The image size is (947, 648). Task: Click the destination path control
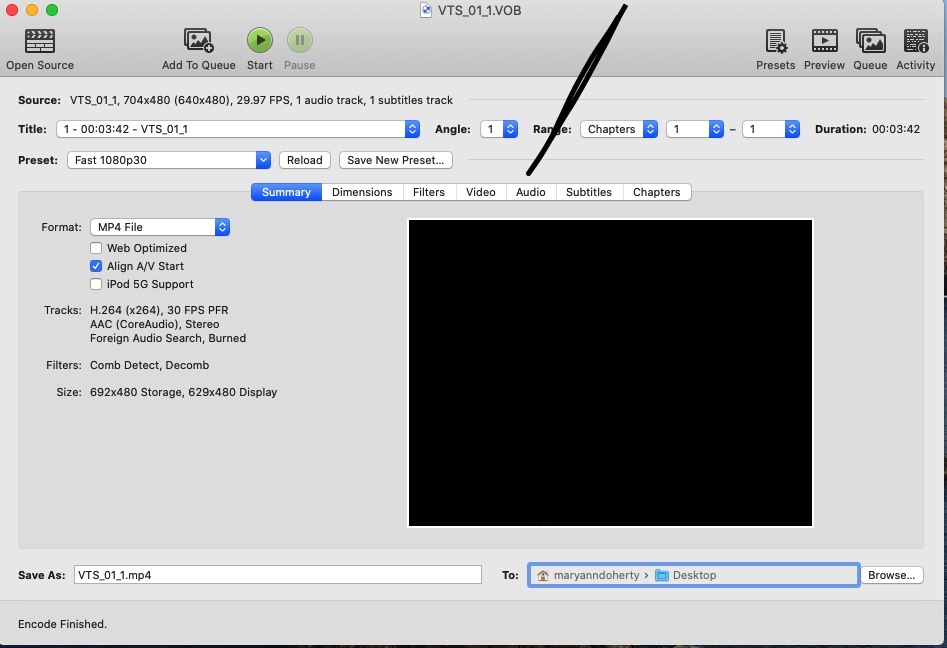click(x=693, y=575)
